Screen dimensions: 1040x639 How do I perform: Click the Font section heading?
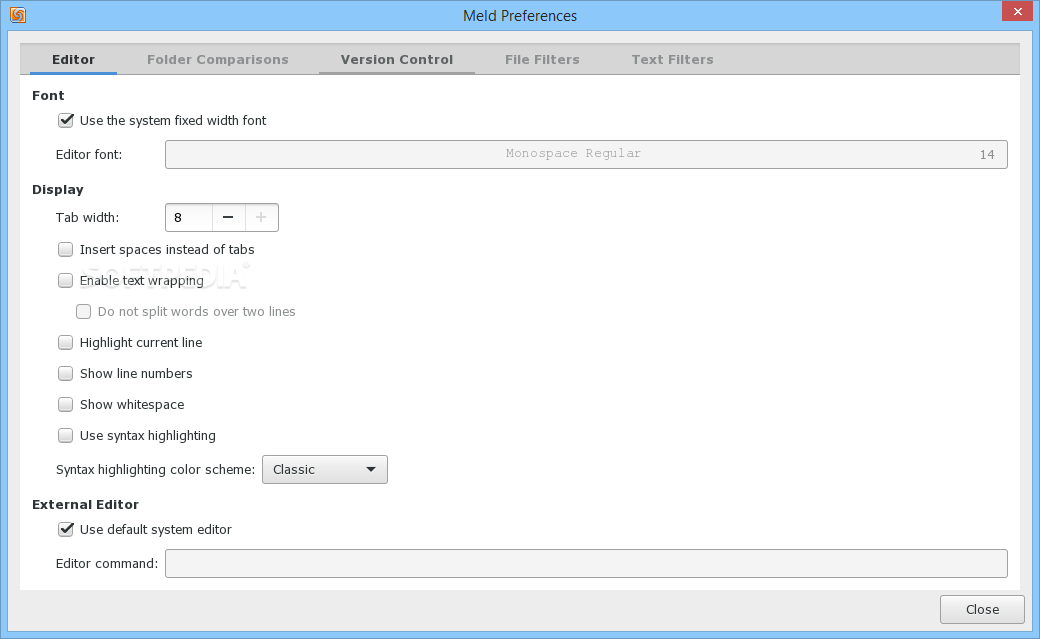coord(48,96)
